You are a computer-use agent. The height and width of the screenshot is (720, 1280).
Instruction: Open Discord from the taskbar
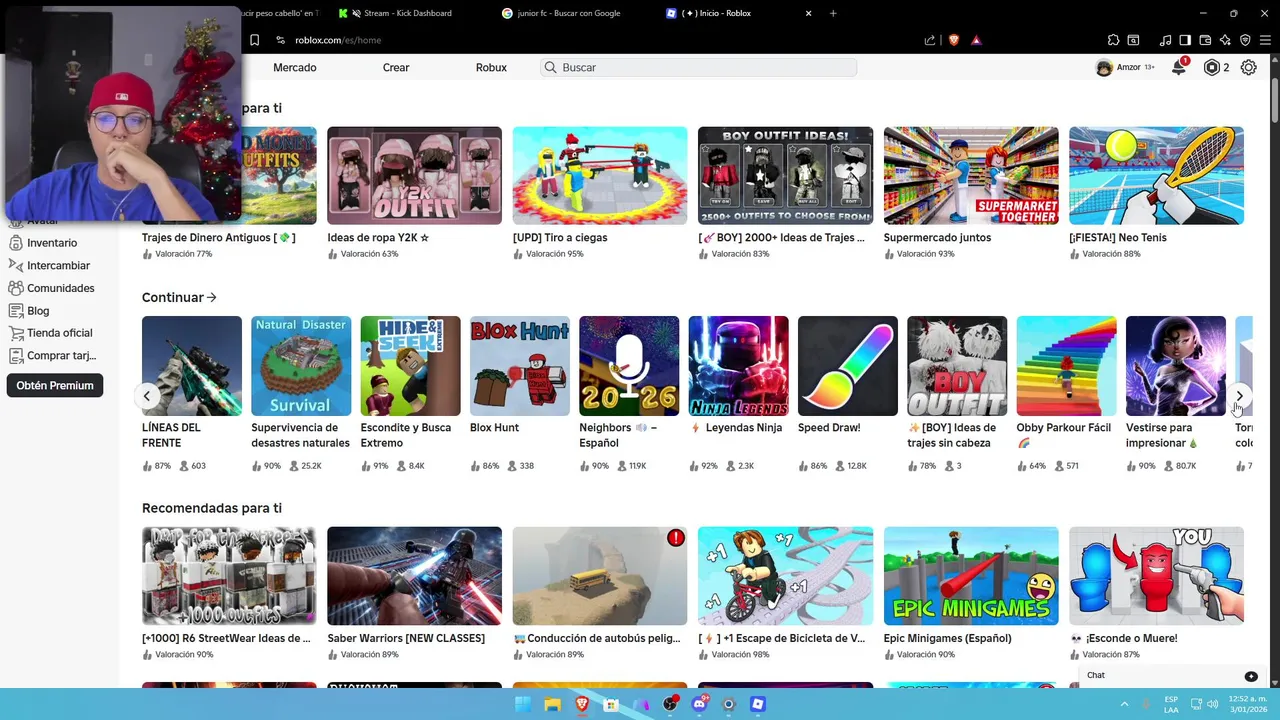pyautogui.click(x=700, y=704)
